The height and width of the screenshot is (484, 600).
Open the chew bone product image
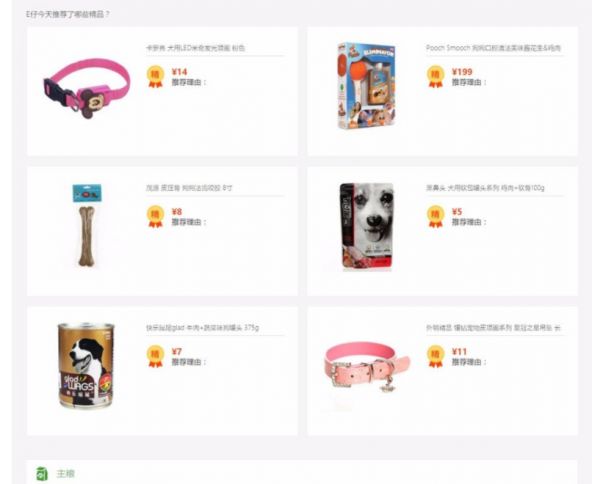point(87,225)
